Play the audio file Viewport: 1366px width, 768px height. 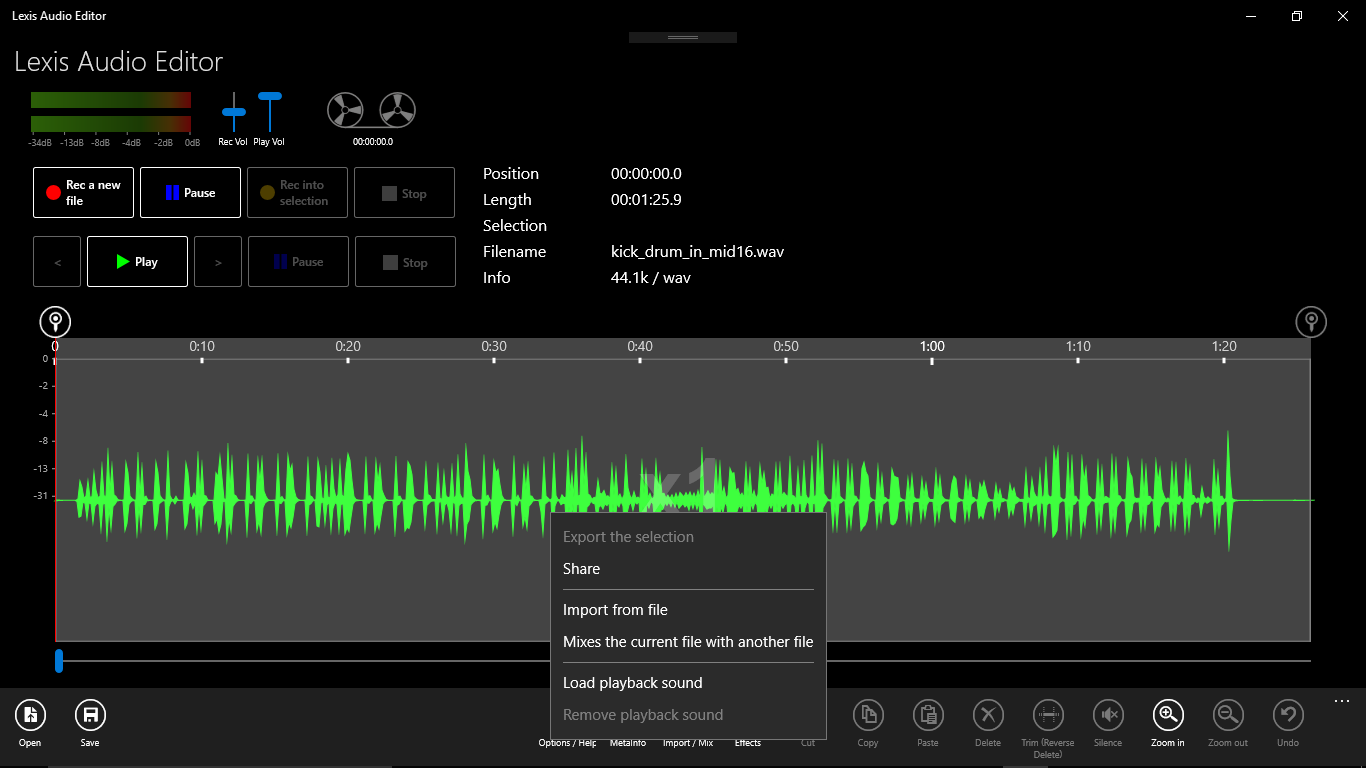pos(137,262)
